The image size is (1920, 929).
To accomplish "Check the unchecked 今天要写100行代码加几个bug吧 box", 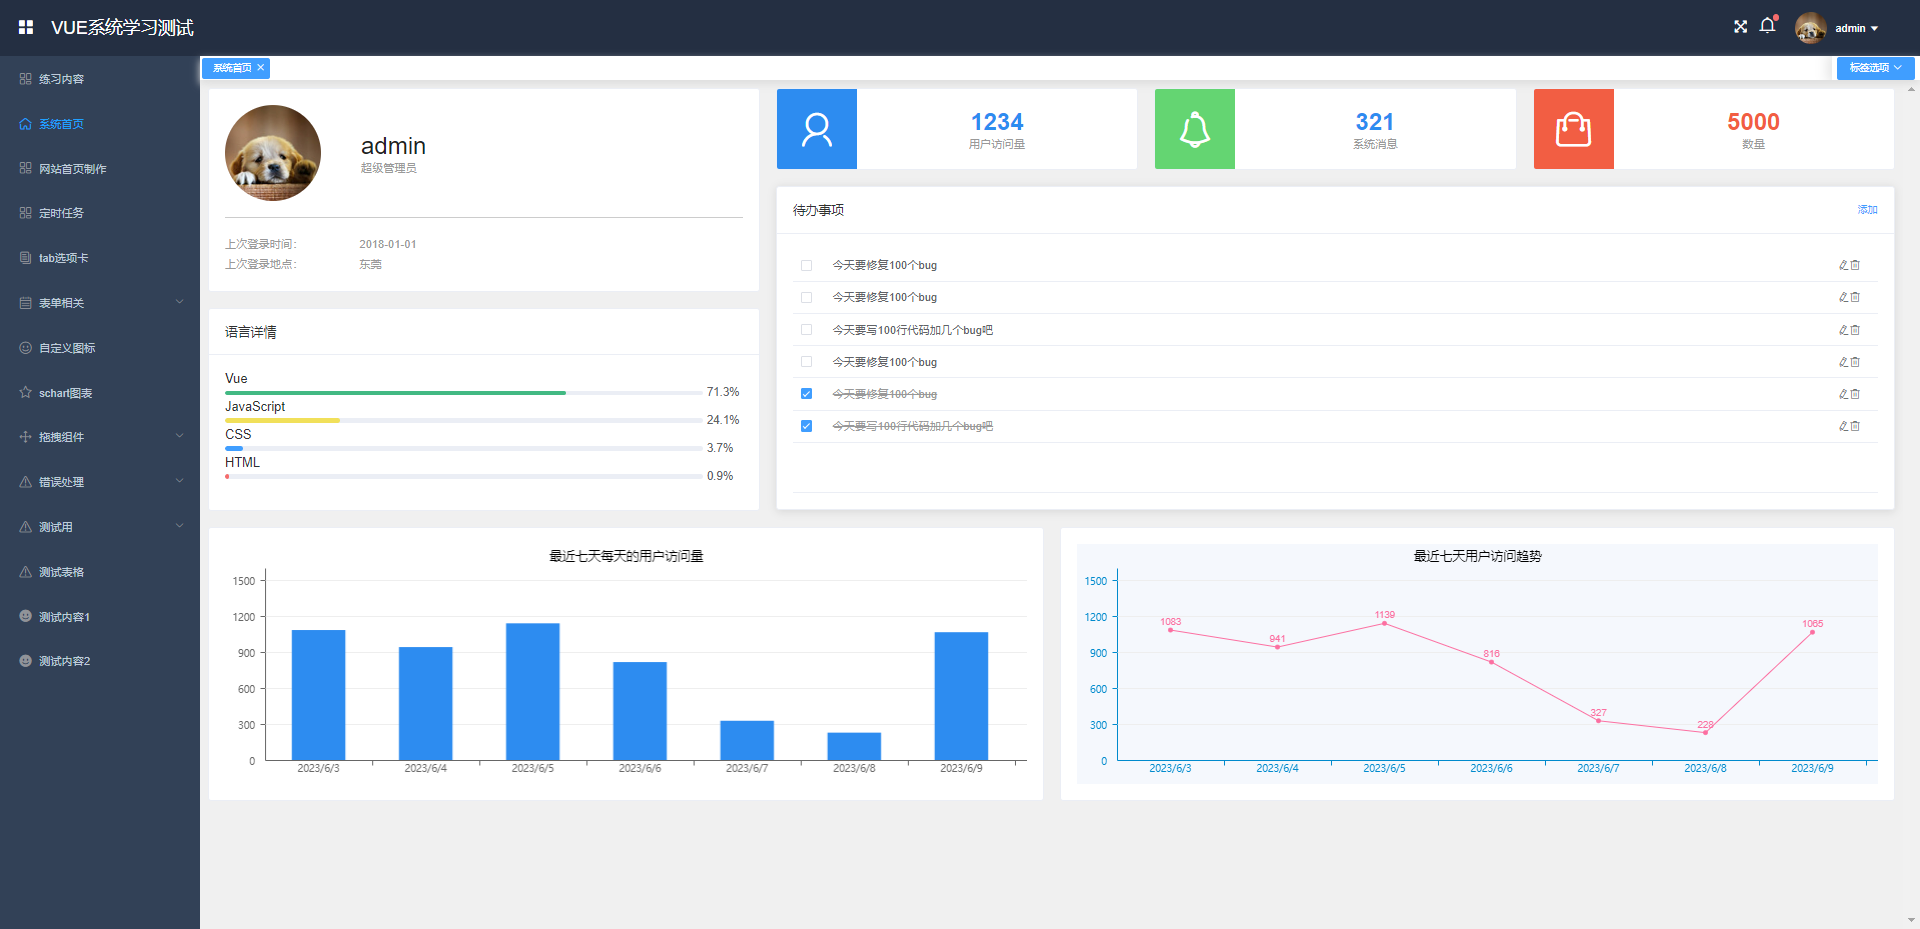I will pos(806,330).
